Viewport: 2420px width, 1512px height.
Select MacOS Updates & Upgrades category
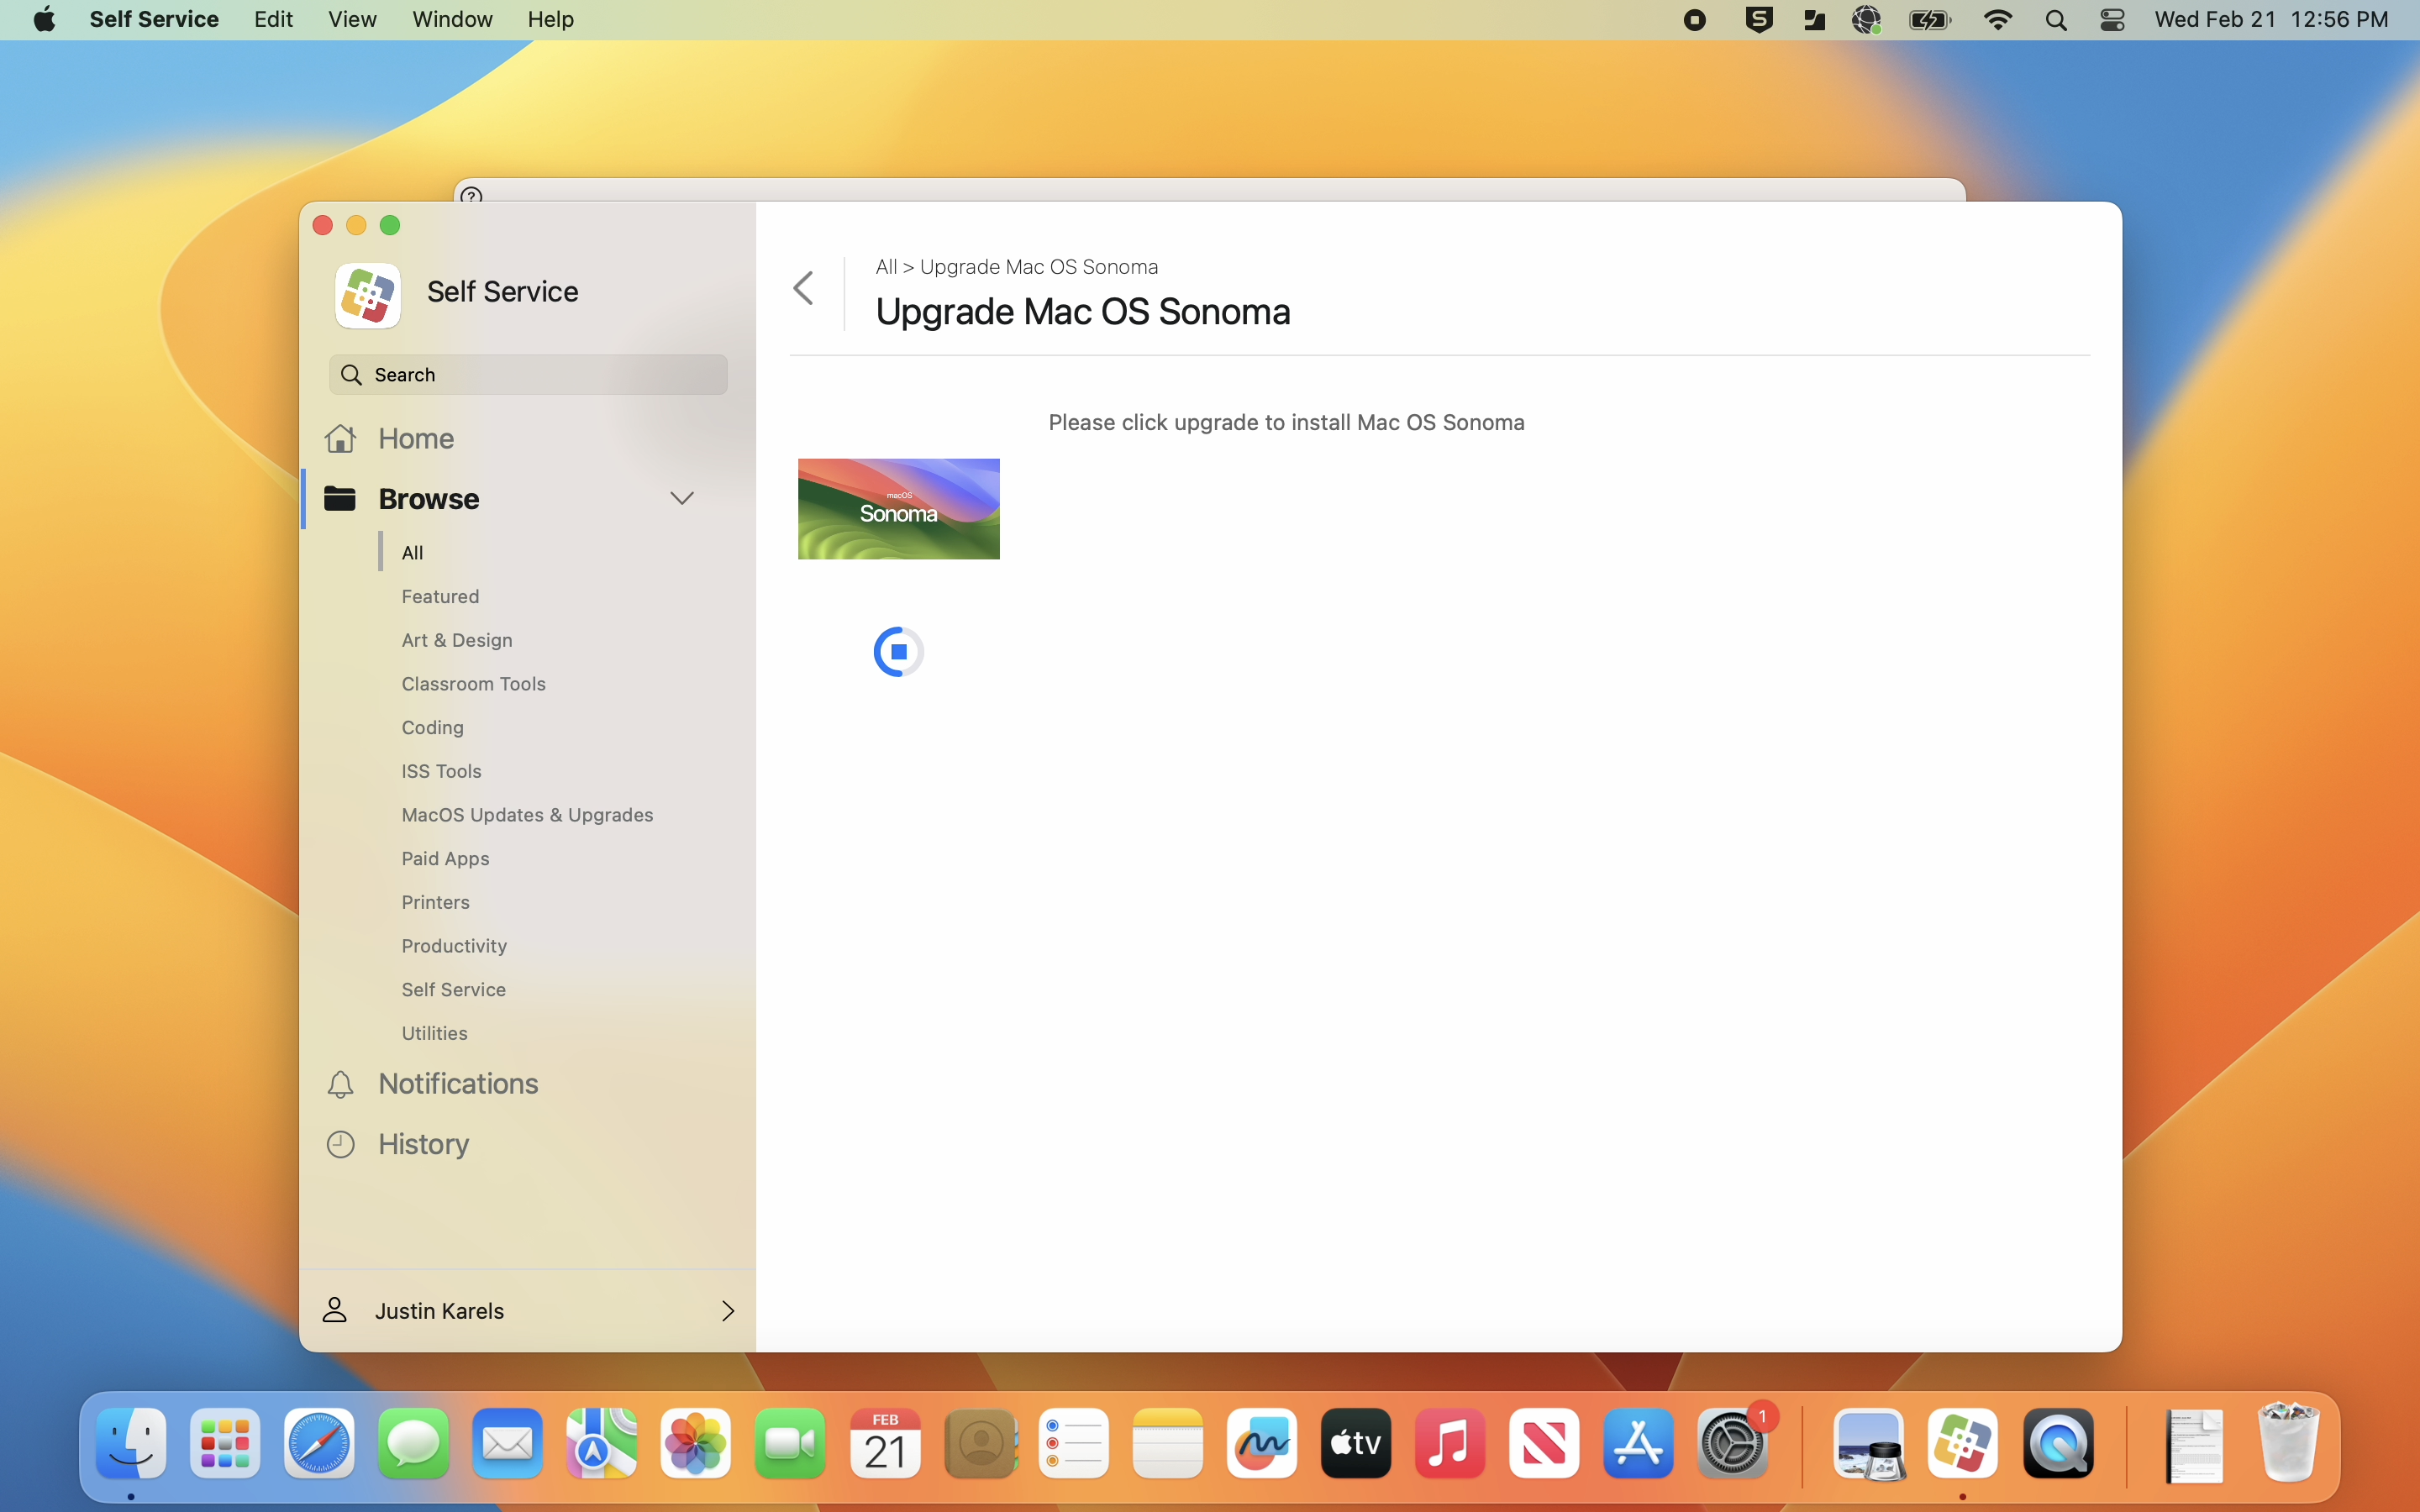[x=527, y=815]
